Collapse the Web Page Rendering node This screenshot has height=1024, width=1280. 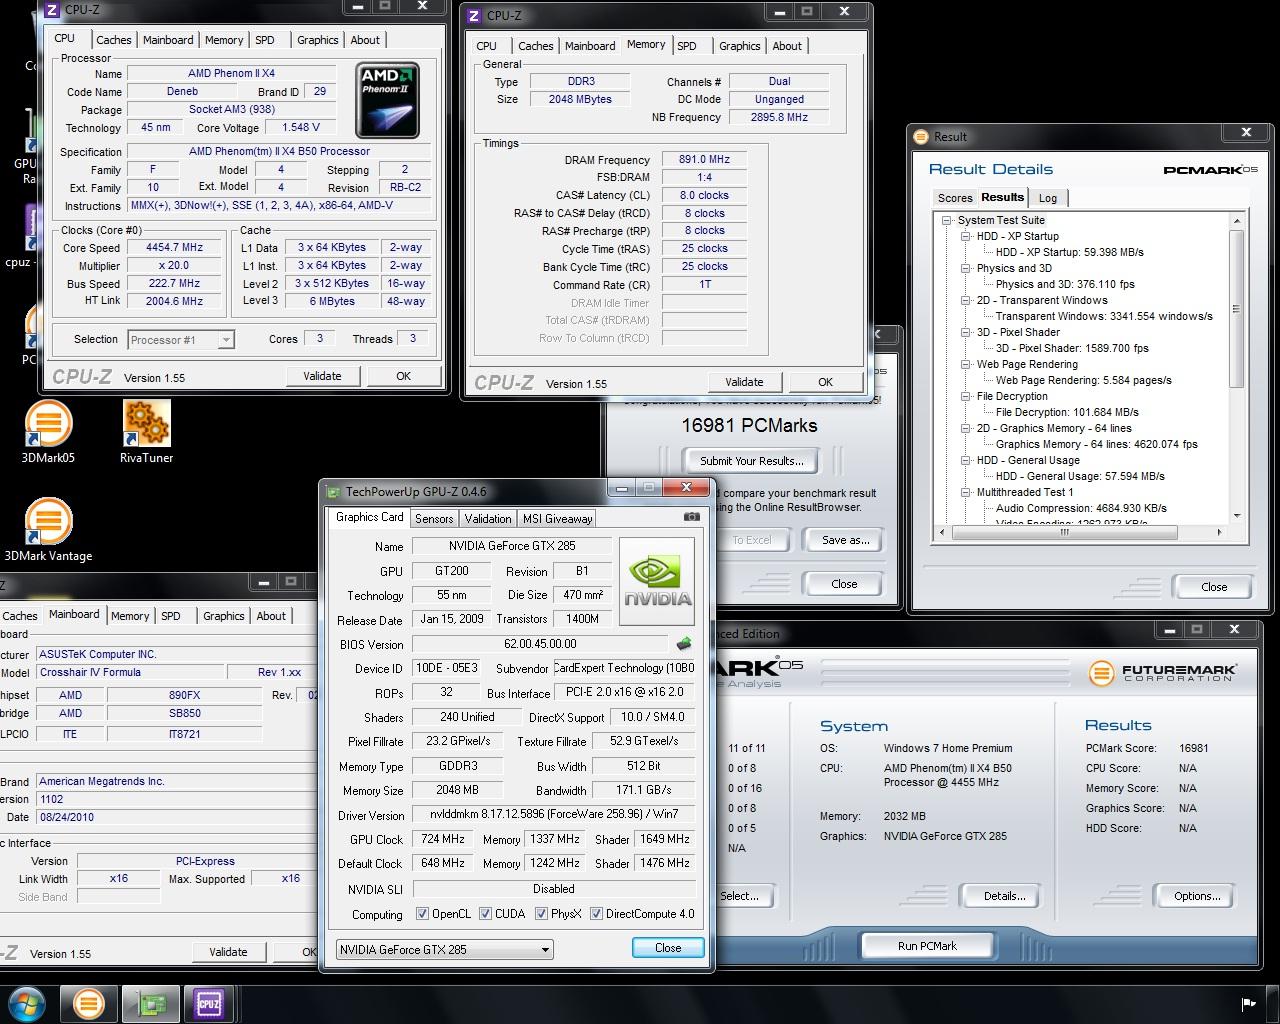click(966, 364)
